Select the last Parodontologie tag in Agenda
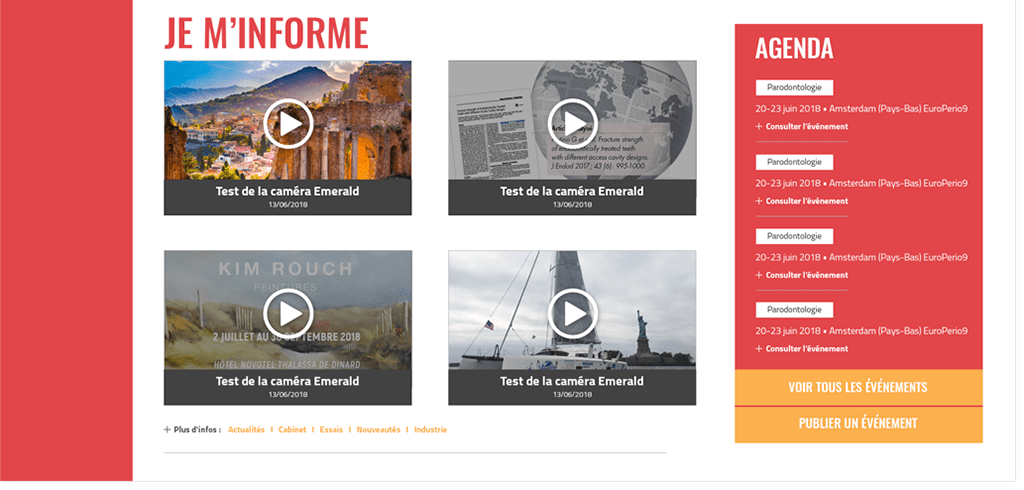Image resolution: width=1024 pixels, height=490 pixels. pos(794,310)
